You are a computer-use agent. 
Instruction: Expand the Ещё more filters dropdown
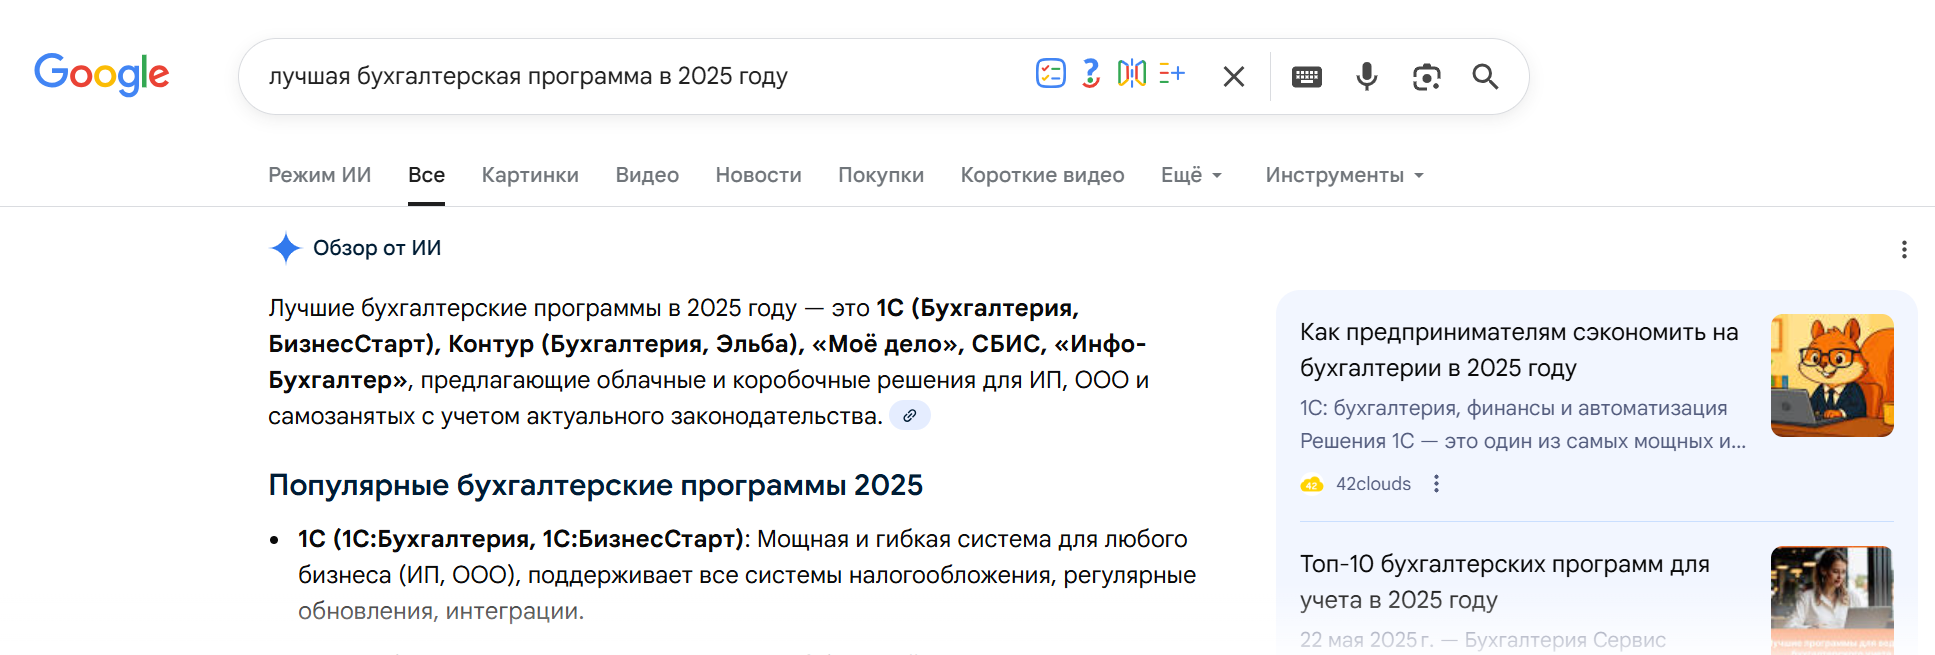click(1191, 175)
